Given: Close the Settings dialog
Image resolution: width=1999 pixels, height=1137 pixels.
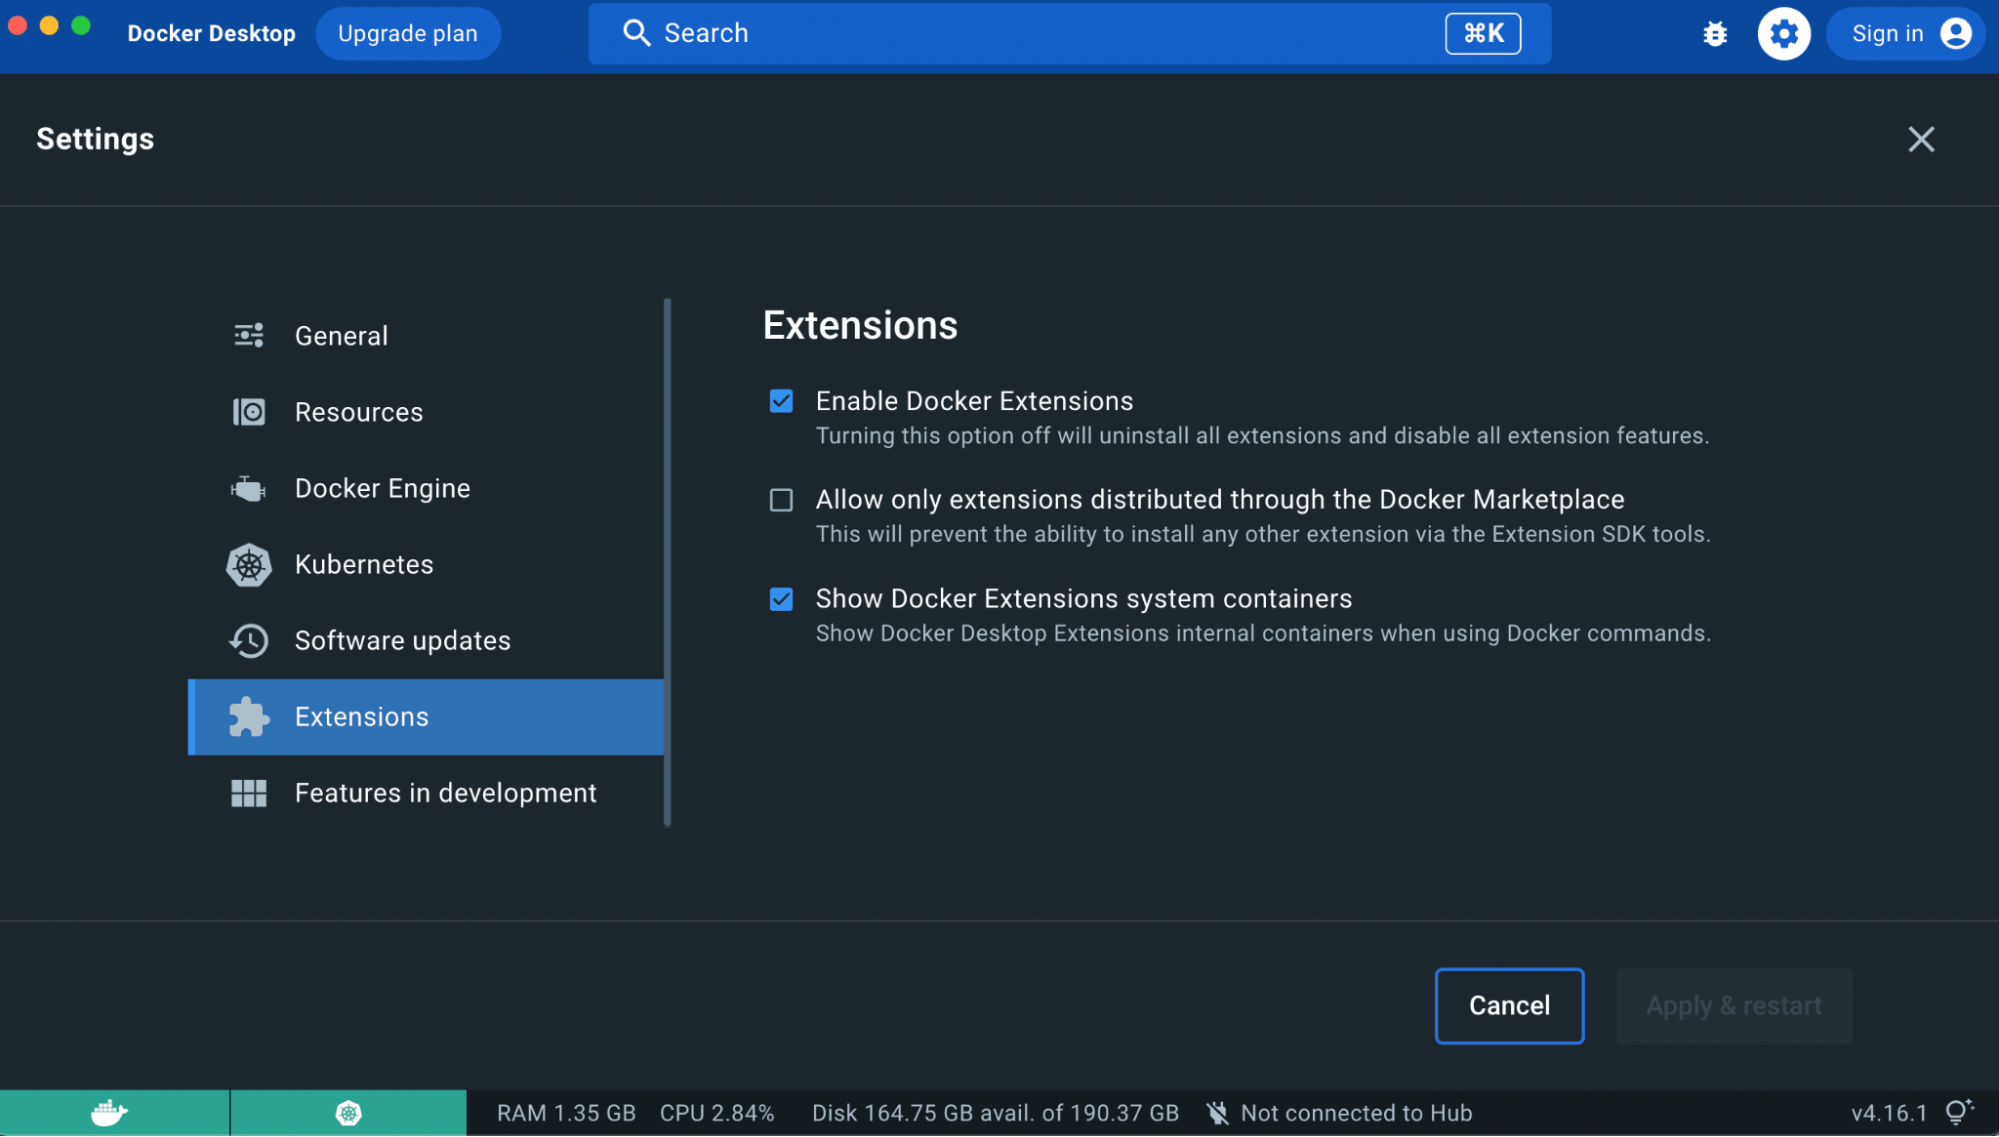Looking at the screenshot, I should [x=1920, y=139].
